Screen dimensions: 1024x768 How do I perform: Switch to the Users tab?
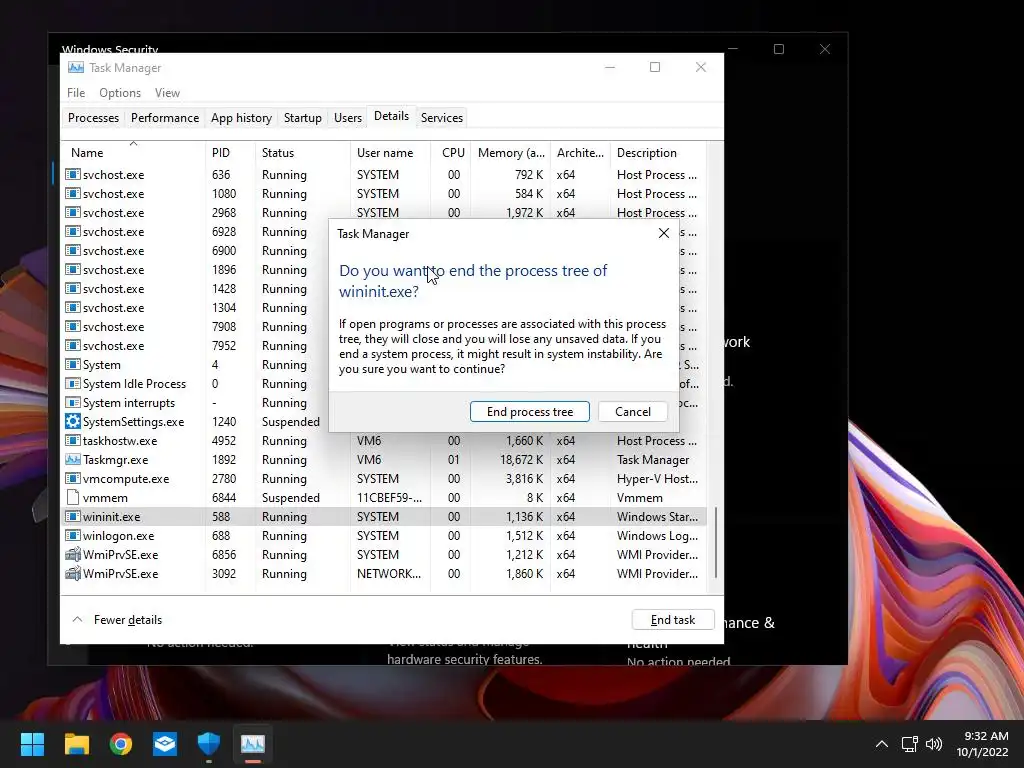coord(347,118)
